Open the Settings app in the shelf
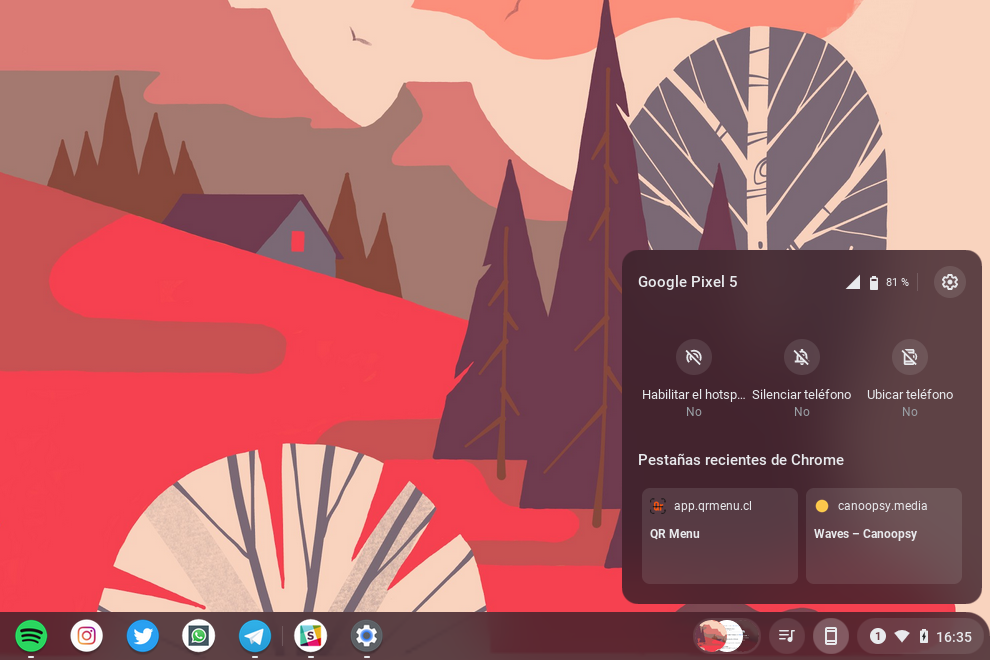990x660 pixels. [x=367, y=635]
